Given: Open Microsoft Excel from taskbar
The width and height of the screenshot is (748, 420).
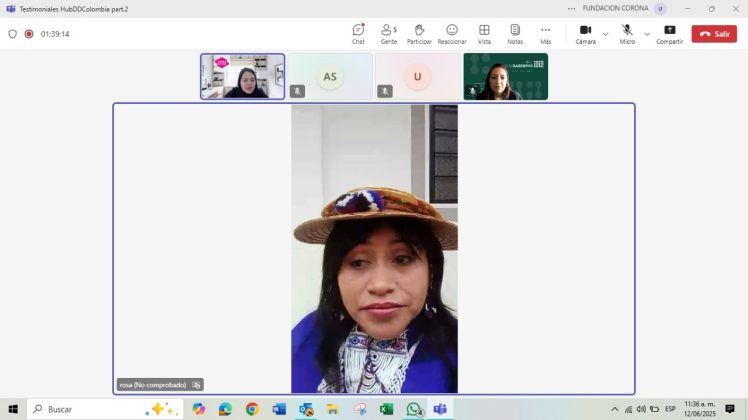Looking at the screenshot, I should (x=386, y=409).
